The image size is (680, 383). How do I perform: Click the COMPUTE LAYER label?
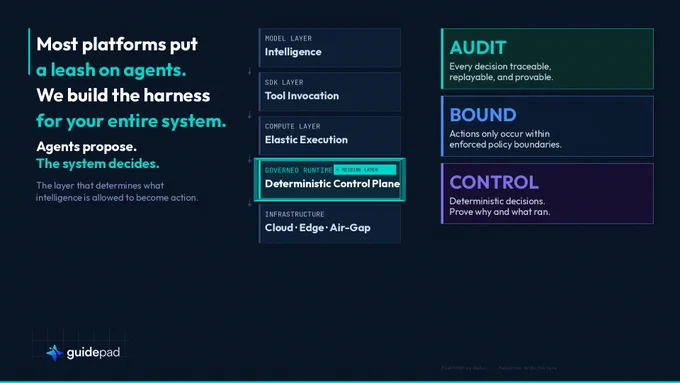coord(293,126)
